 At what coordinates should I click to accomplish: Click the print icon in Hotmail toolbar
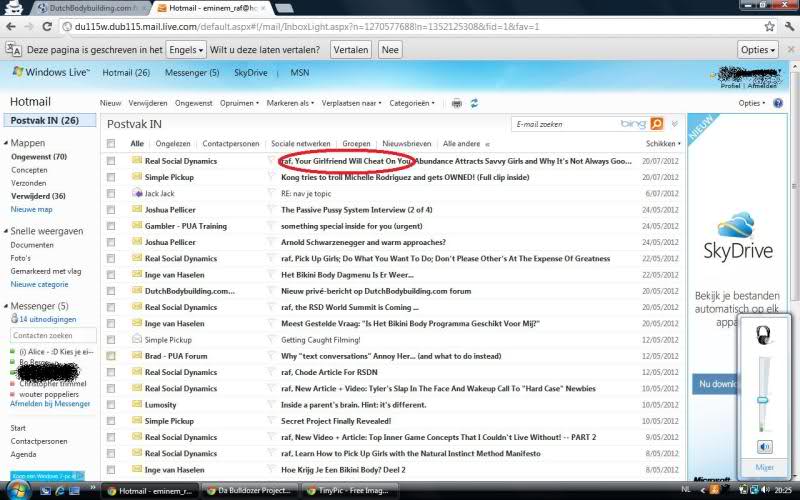pos(456,102)
